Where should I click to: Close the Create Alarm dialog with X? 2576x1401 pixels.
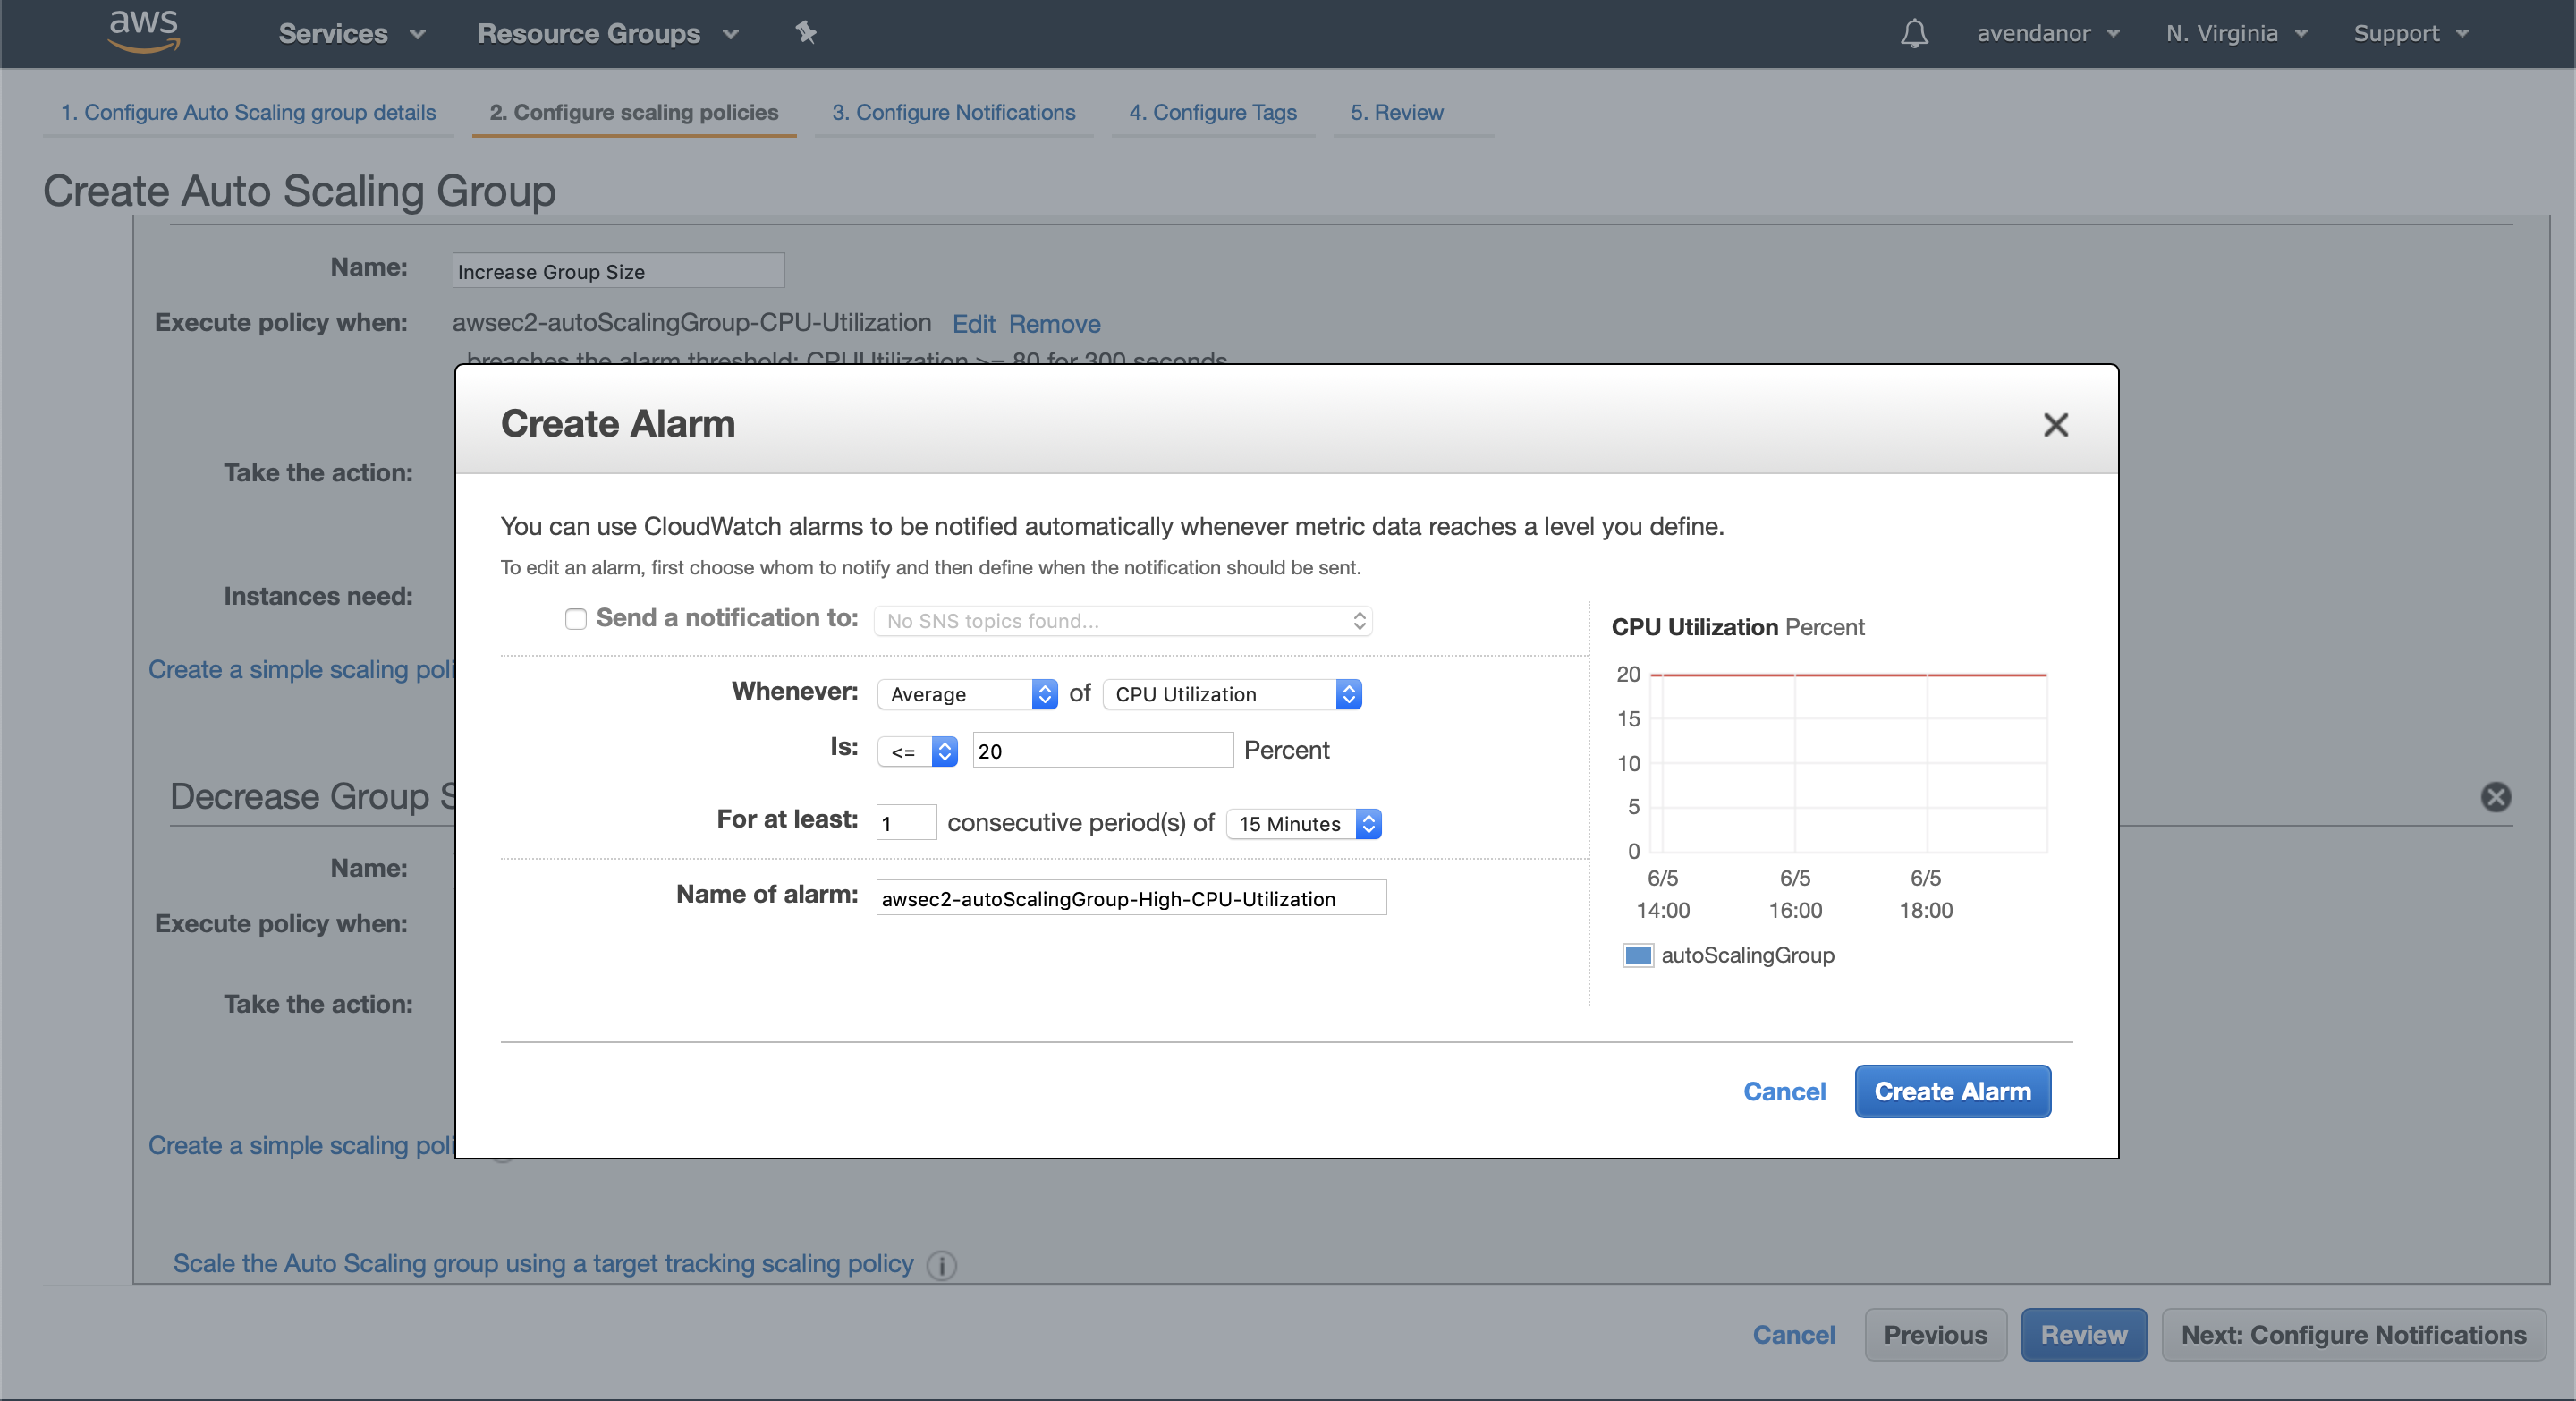click(x=2055, y=425)
